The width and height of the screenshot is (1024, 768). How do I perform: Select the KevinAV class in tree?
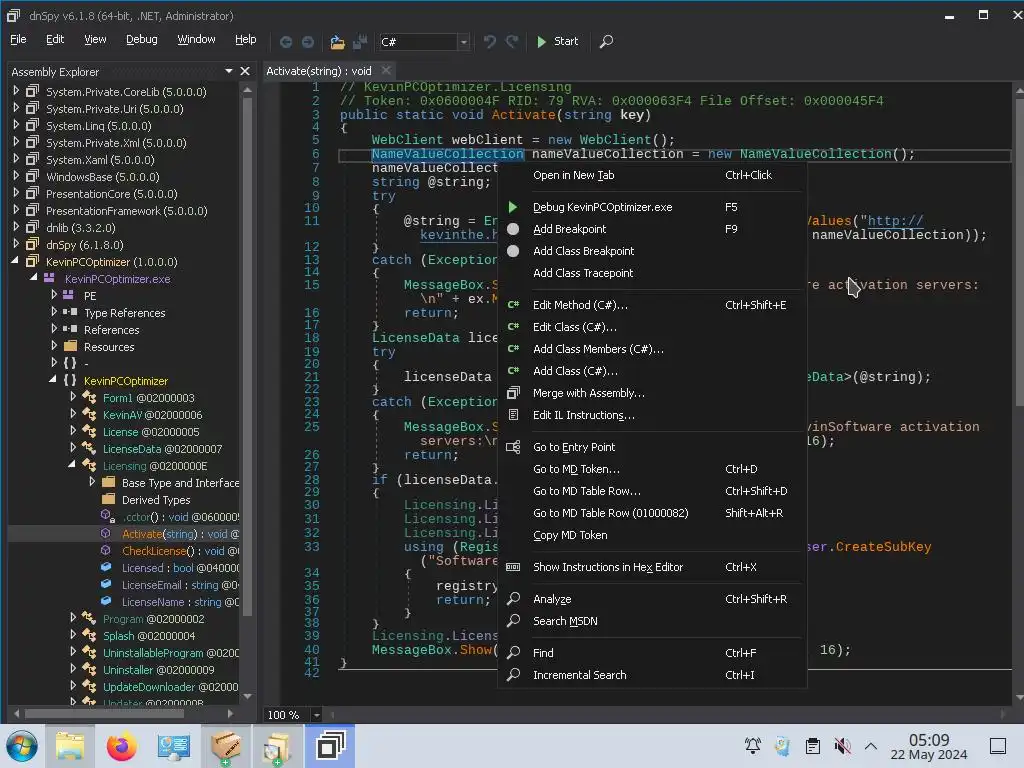[152, 415]
